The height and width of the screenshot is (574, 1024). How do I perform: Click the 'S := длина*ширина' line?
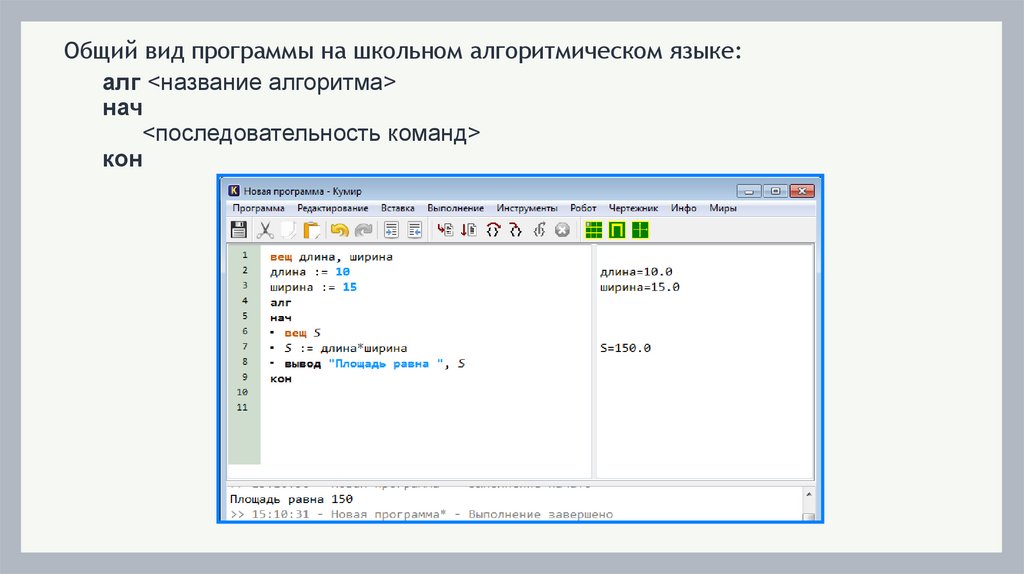(x=345, y=348)
